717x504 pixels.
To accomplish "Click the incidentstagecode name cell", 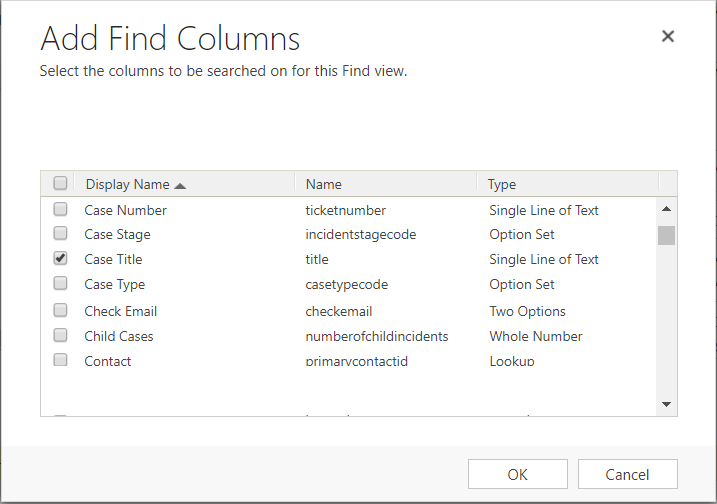I will point(361,235).
